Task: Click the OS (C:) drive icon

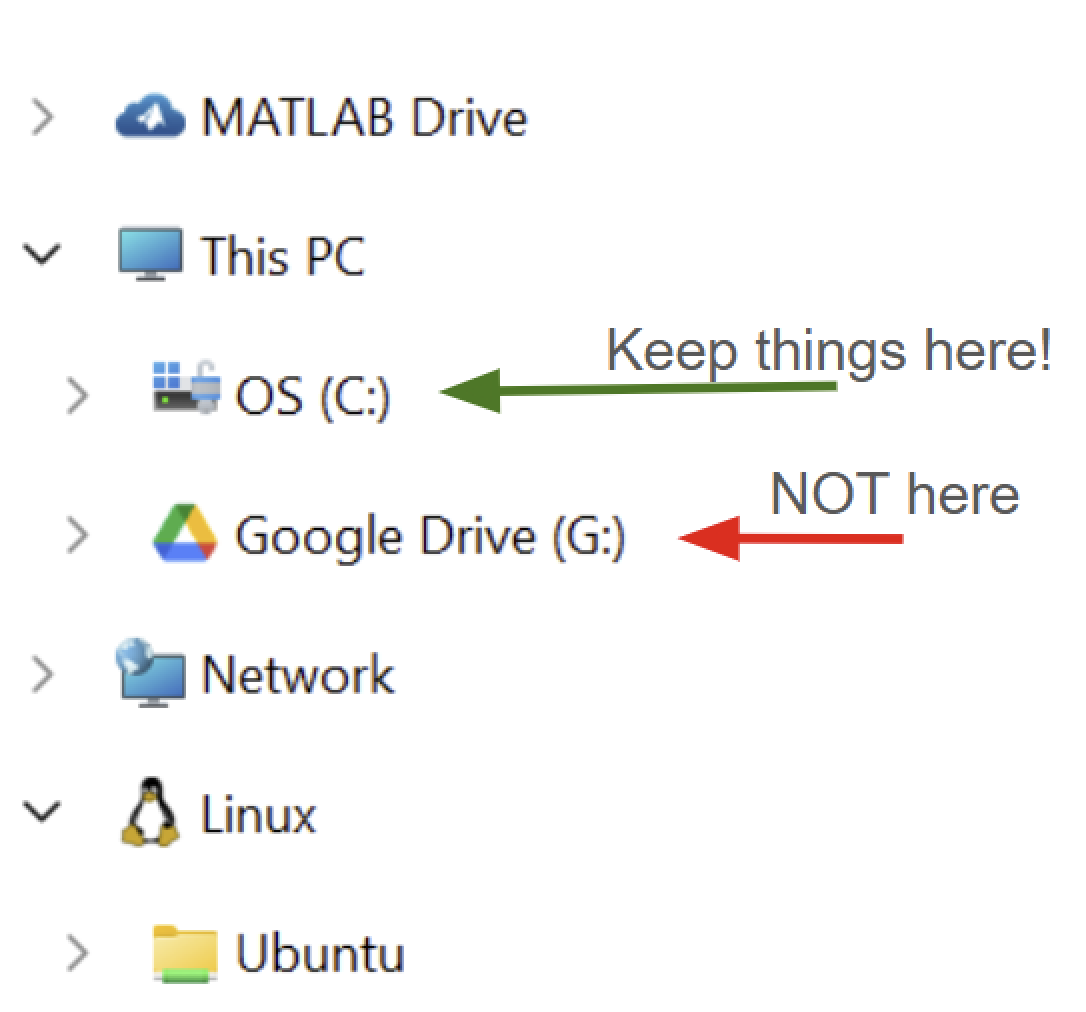Action: [x=185, y=390]
